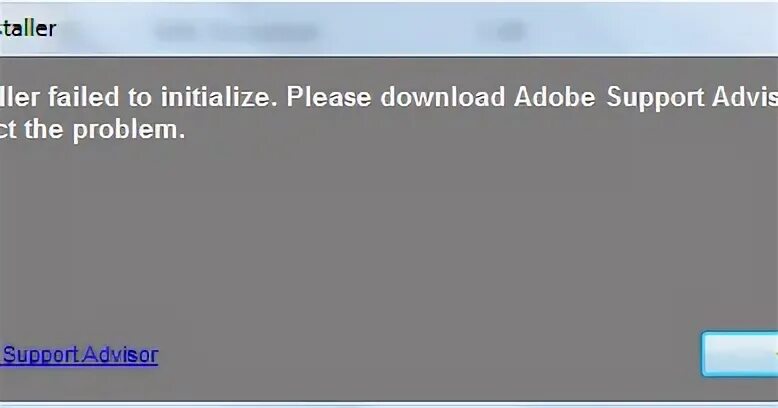Click the 'ct the problem.' message line
Viewport: 778px width, 408px height.
tap(92, 130)
